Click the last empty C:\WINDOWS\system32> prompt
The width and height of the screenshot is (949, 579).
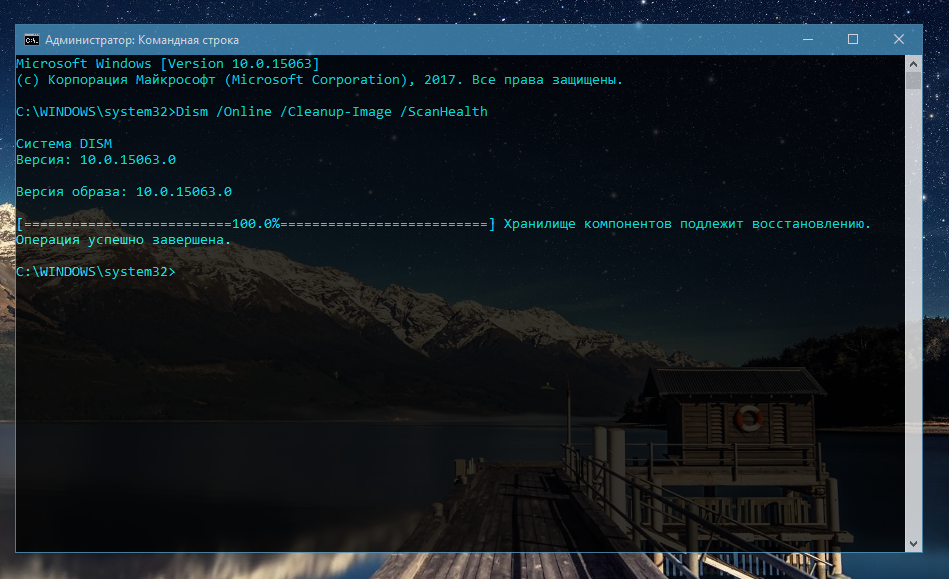click(96, 272)
